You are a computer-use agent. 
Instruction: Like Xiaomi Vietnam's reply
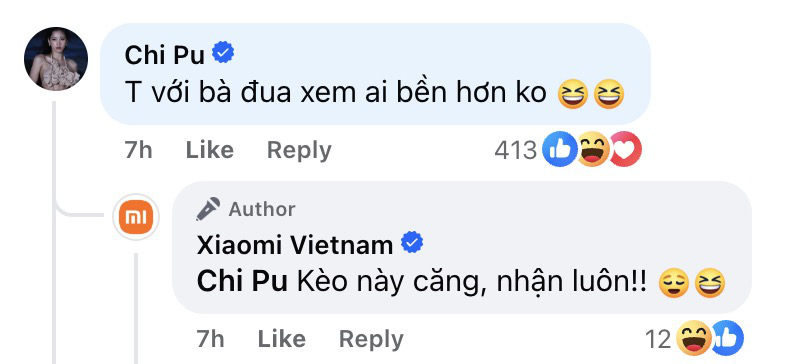coord(282,339)
